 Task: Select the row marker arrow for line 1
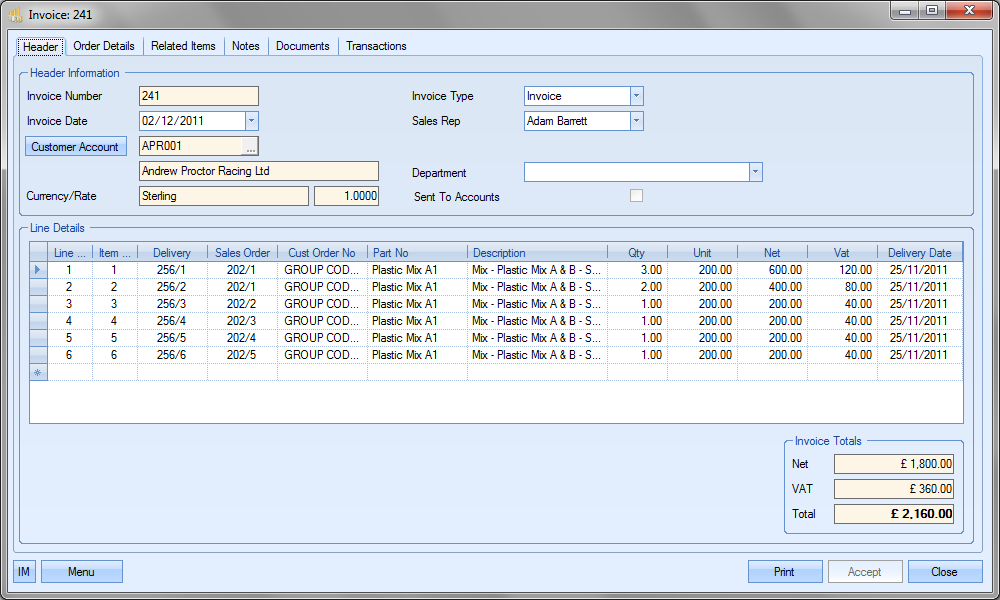click(39, 270)
